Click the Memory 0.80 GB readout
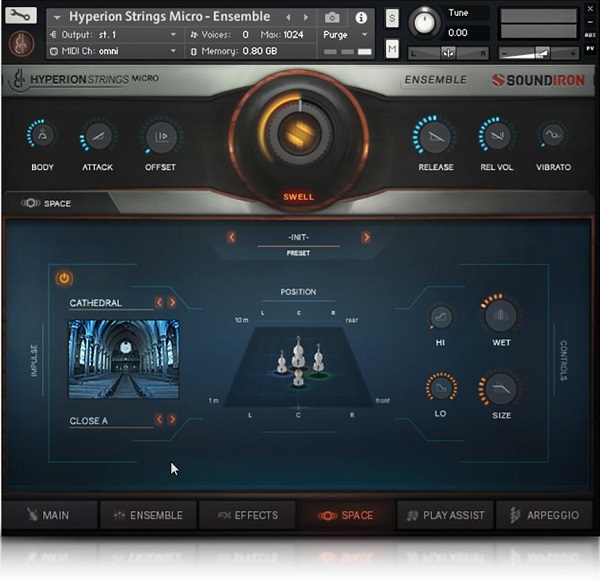Image resolution: width=600 pixels, height=581 pixels. point(234,51)
